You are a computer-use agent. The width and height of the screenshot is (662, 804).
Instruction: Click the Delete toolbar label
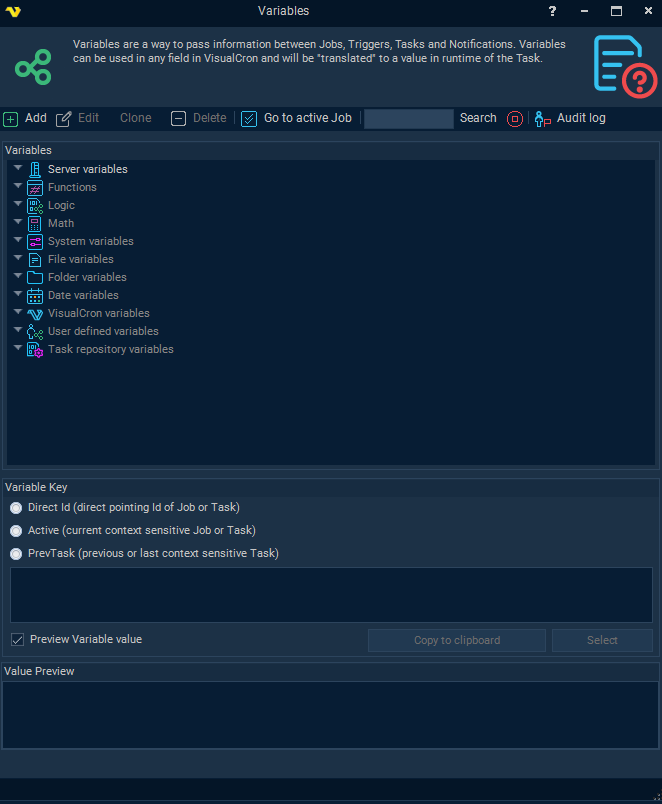coord(210,118)
